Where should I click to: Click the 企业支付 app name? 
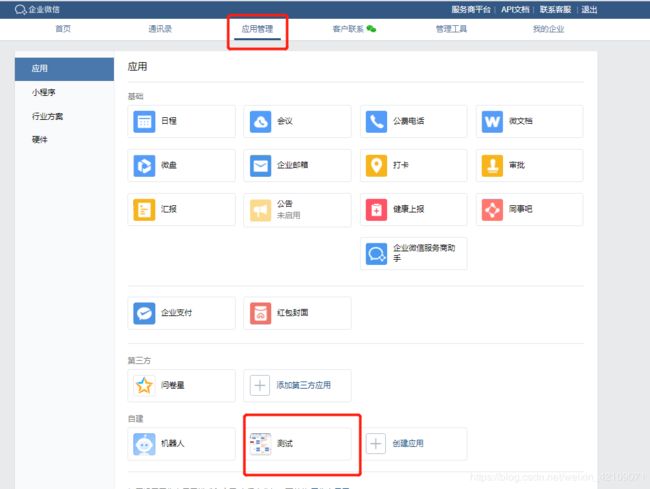tap(176, 312)
